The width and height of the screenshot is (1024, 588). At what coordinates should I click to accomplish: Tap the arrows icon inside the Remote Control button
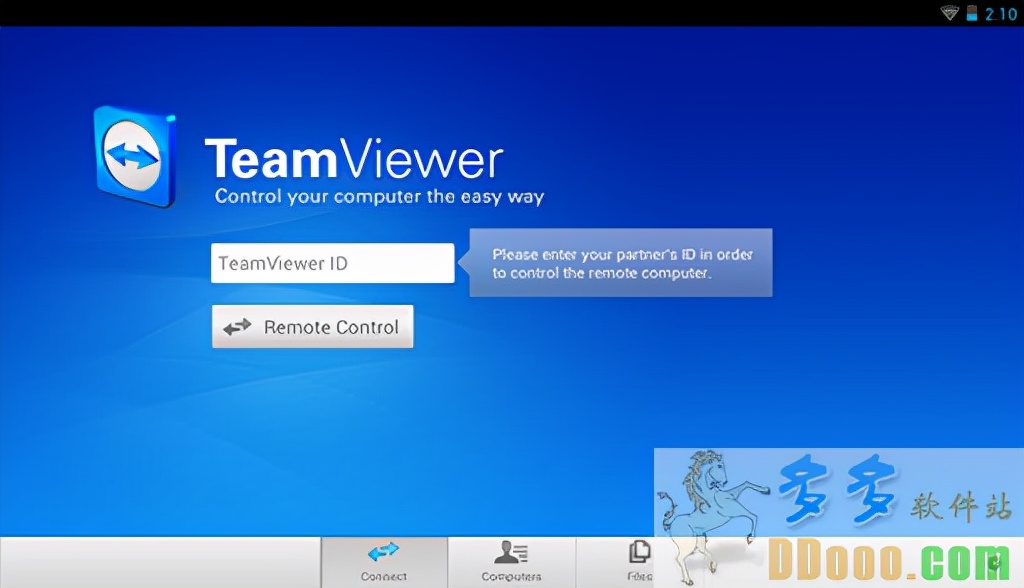(x=237, y=326)
